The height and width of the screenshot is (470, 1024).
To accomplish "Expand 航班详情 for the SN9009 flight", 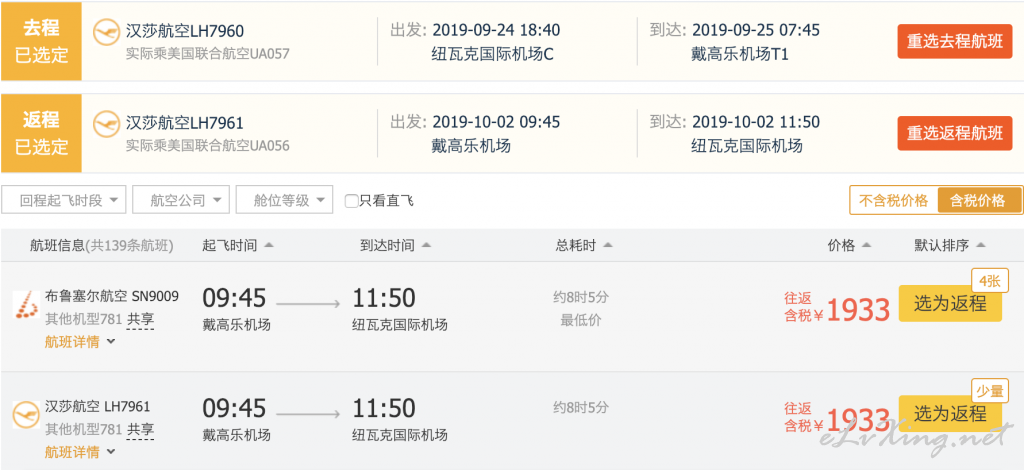I will point(80,342).
